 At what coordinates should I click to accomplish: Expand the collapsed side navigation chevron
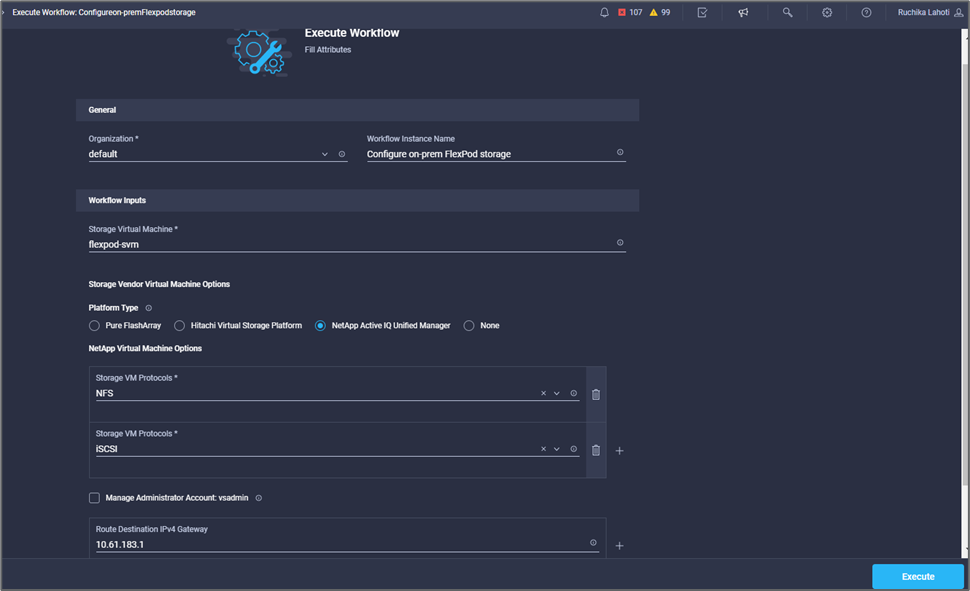[x=5, y=12]
